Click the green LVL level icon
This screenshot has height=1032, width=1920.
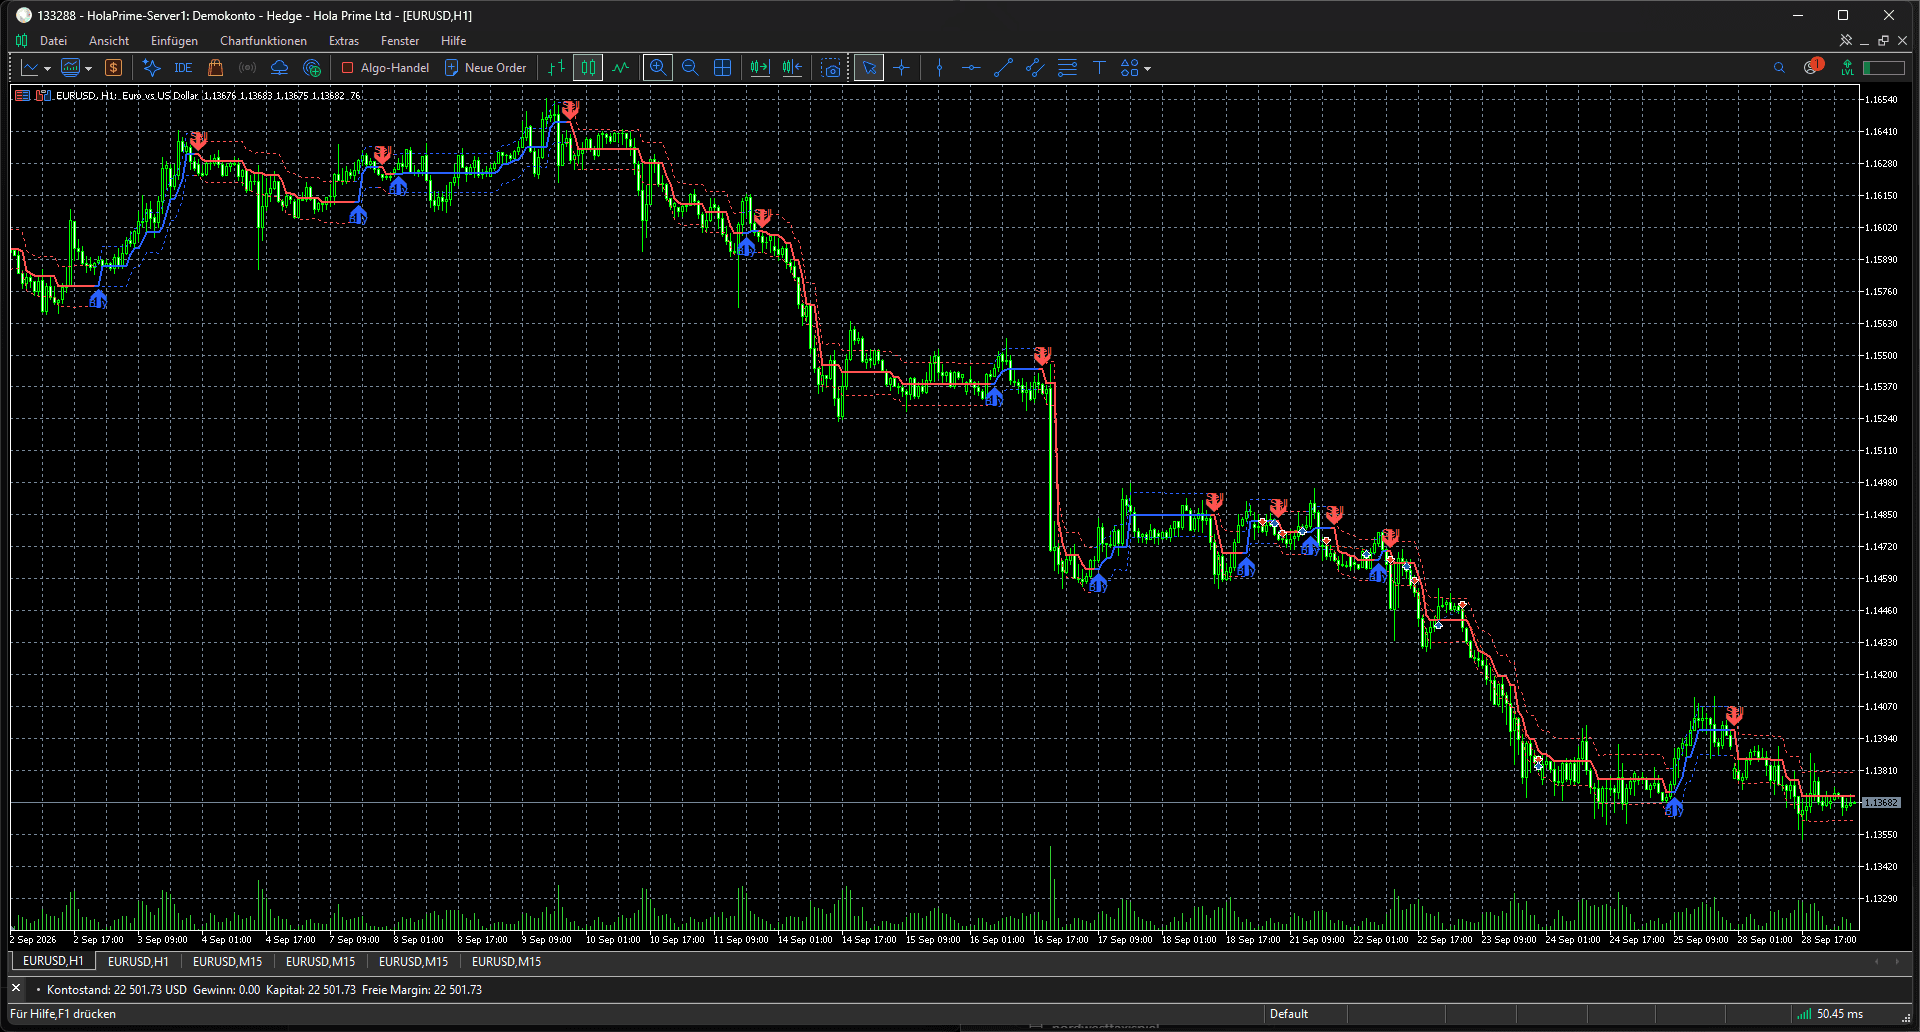click(x=1847, y=68)
